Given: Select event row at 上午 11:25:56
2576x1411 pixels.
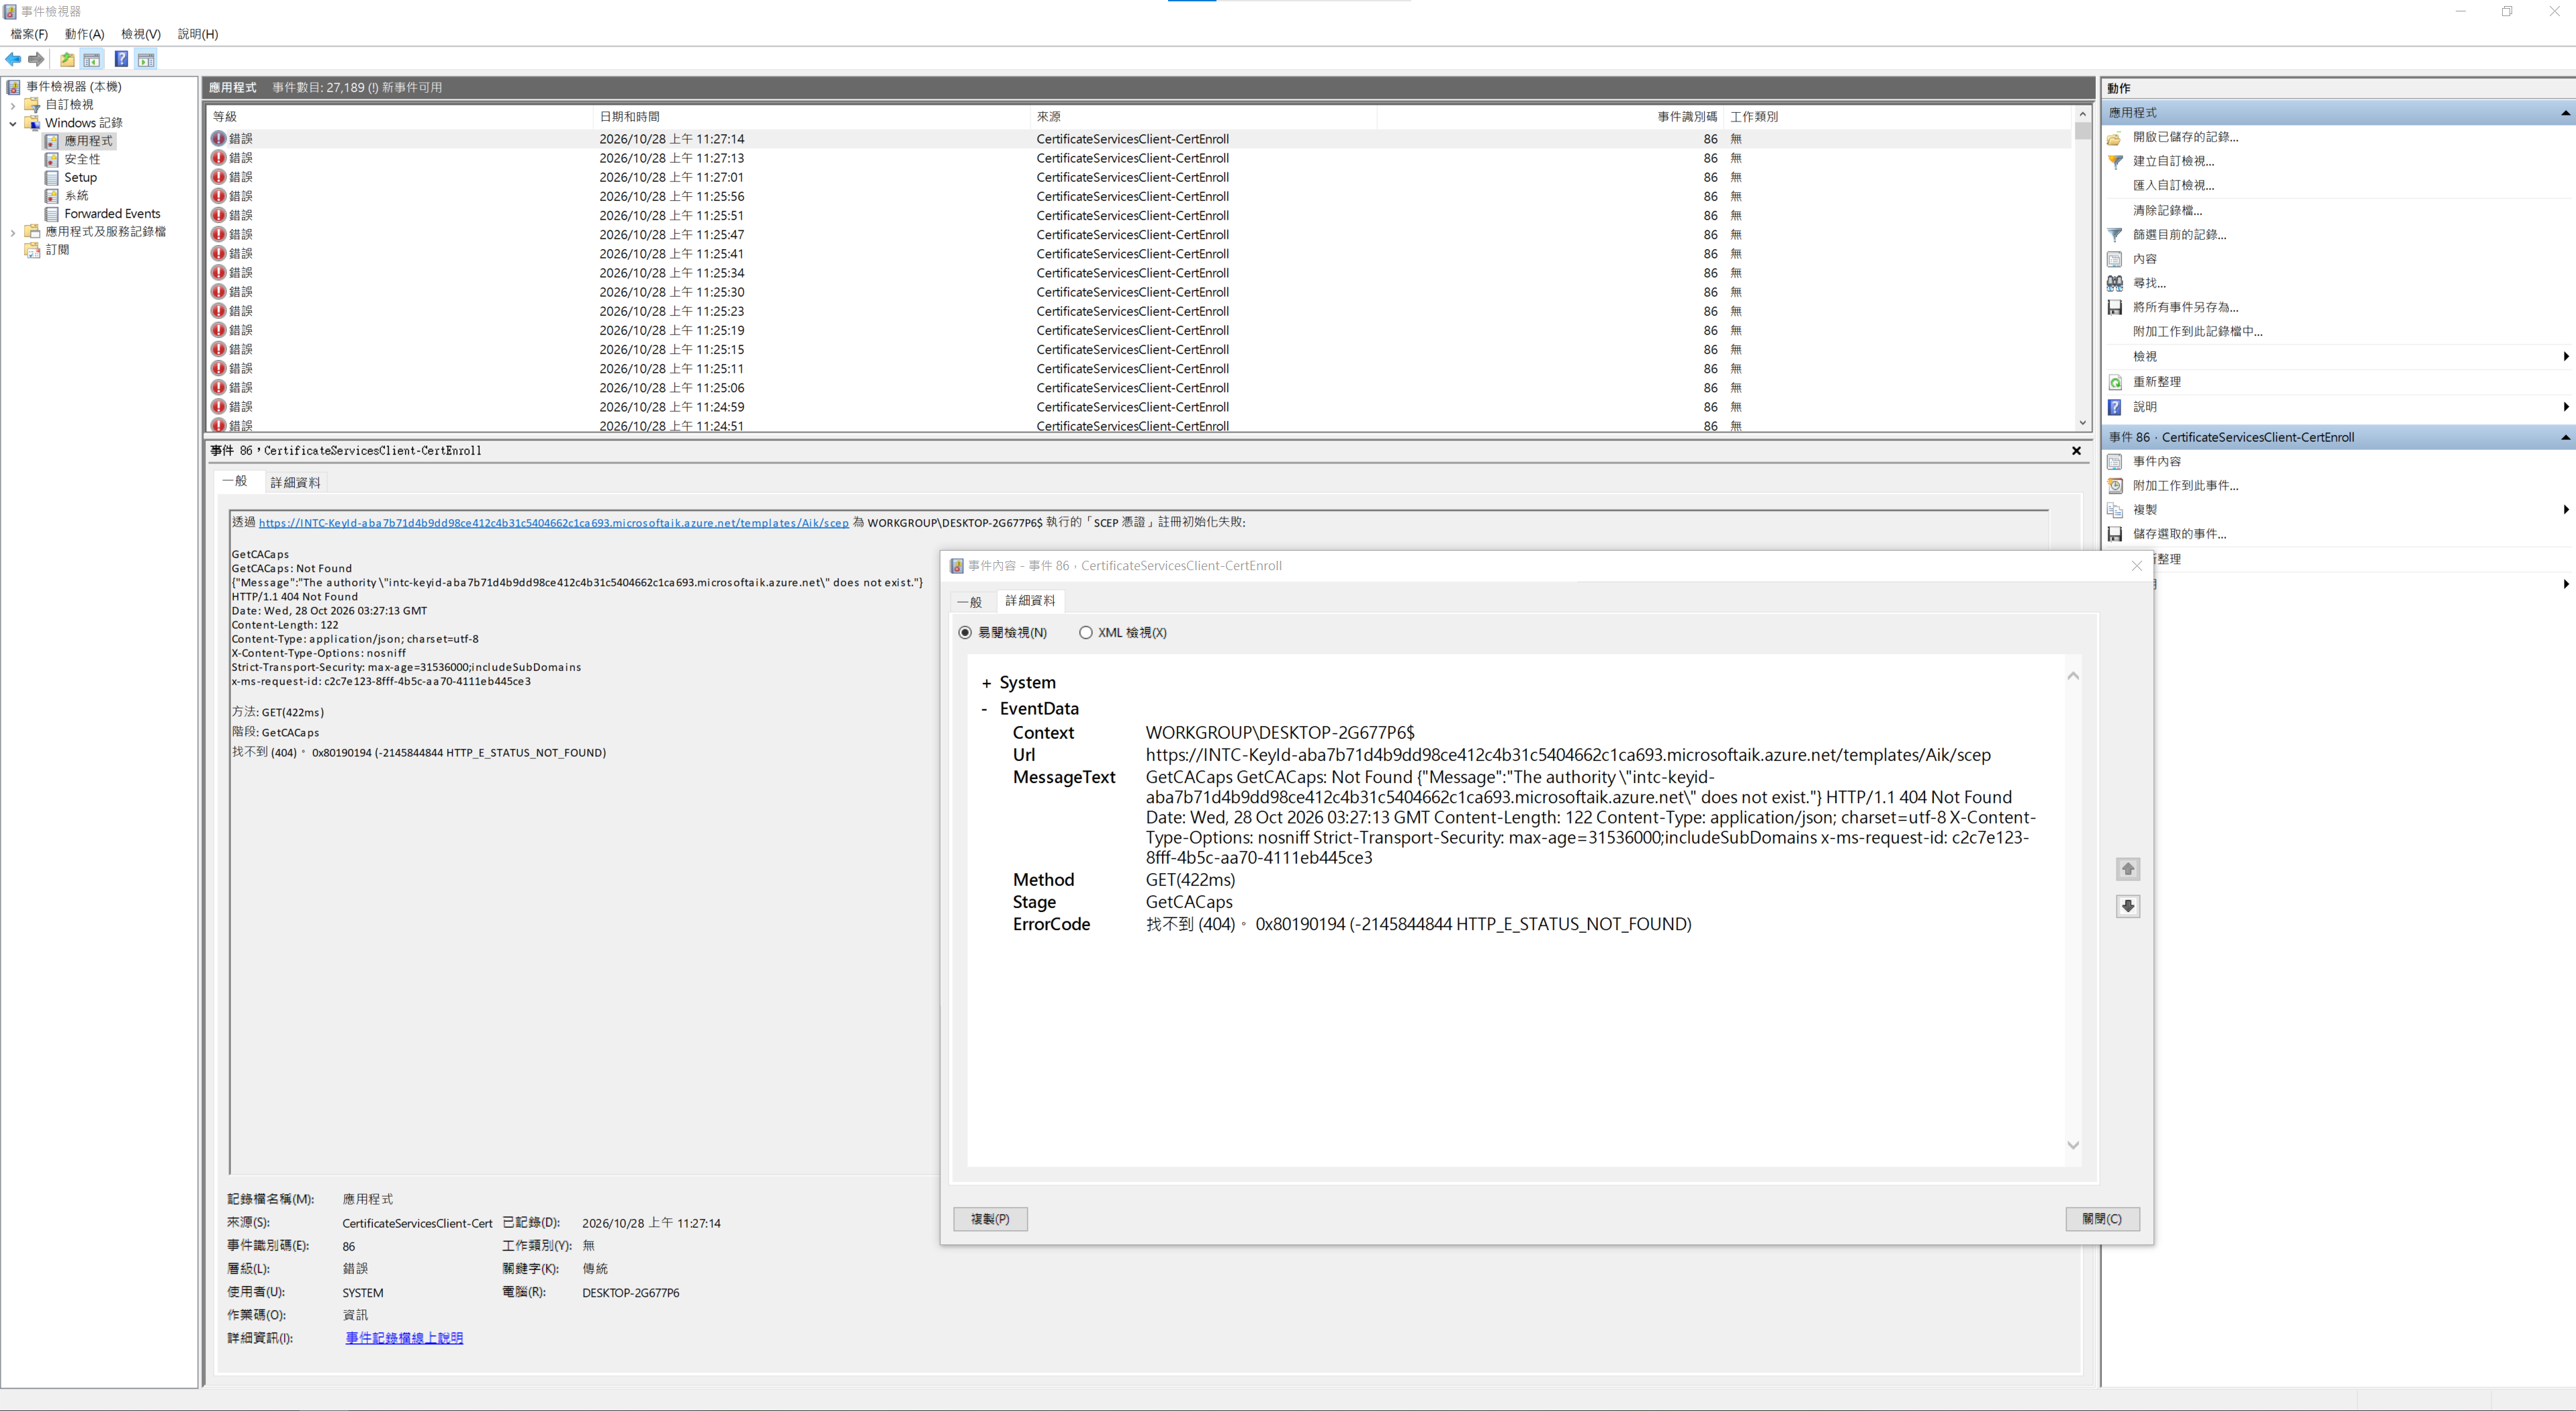Looking at the screenshot, I should coord(1138,196).
